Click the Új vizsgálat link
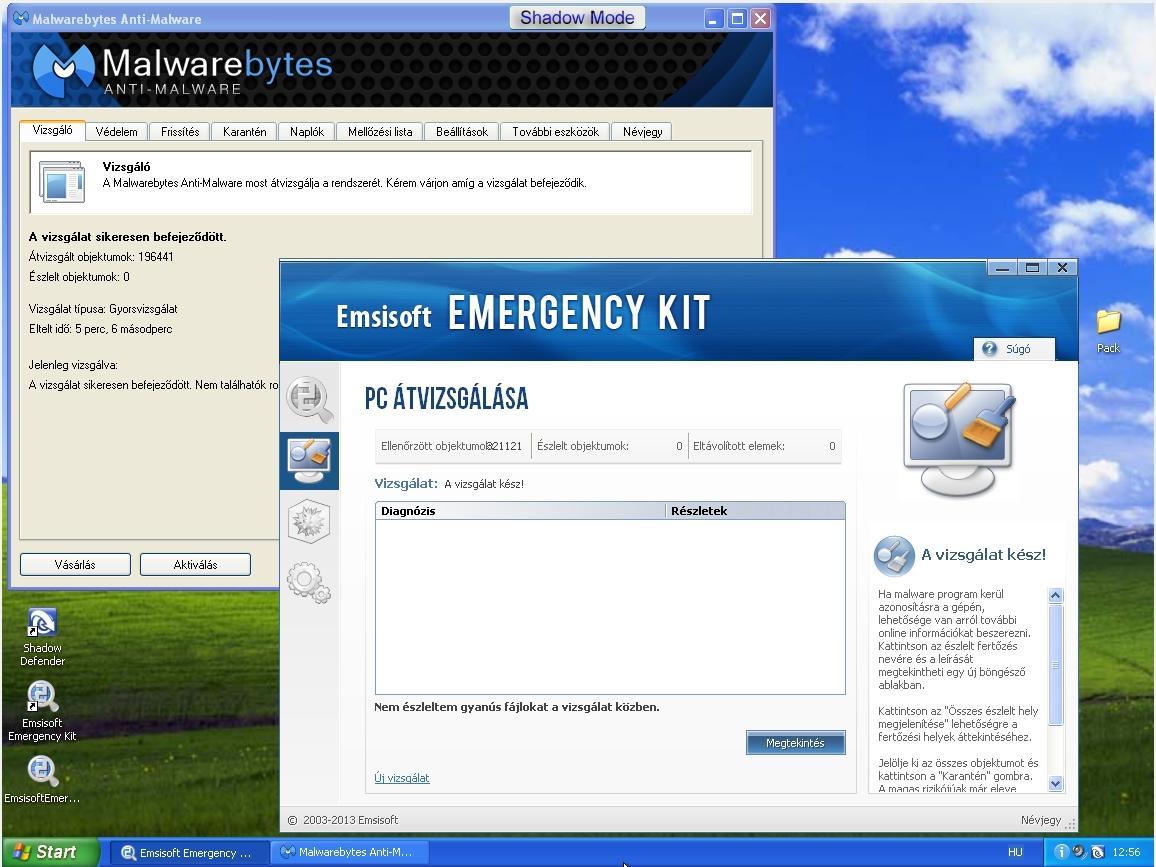Screen dimensions: 1156x867 pyautogui.click(x=402, y=778)
